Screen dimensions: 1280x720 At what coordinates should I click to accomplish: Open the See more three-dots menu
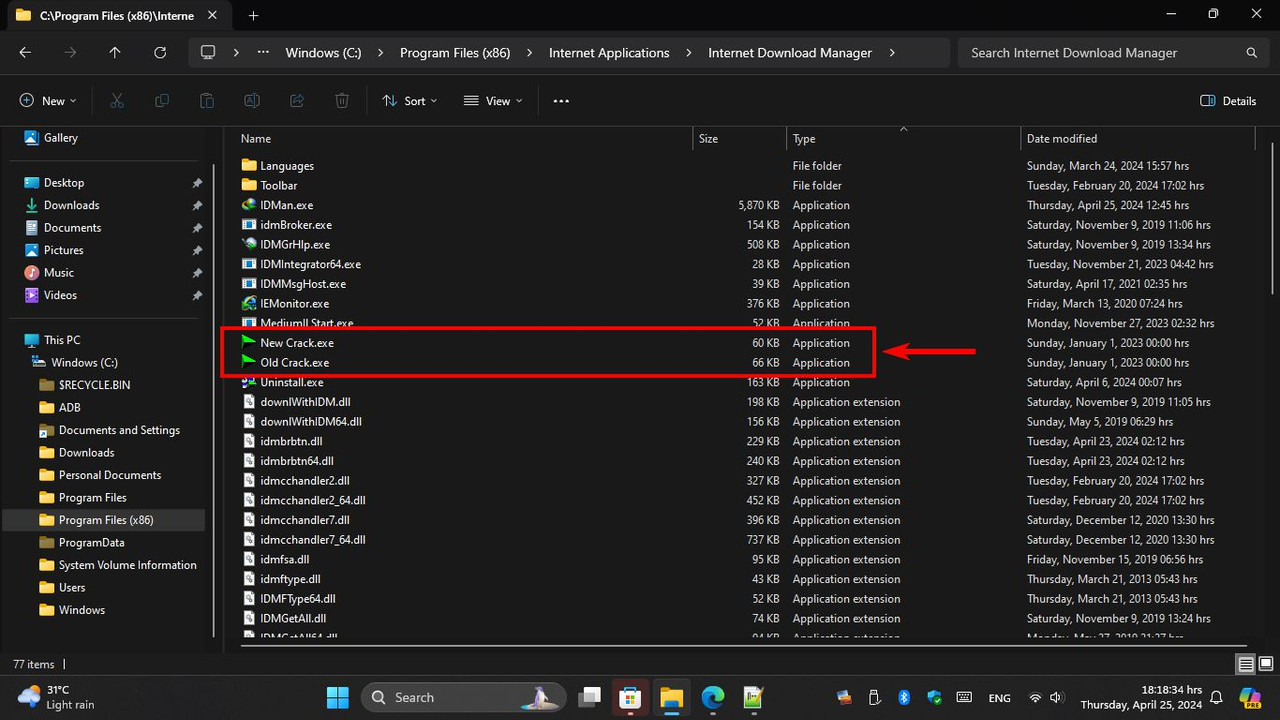pos(561,101)
